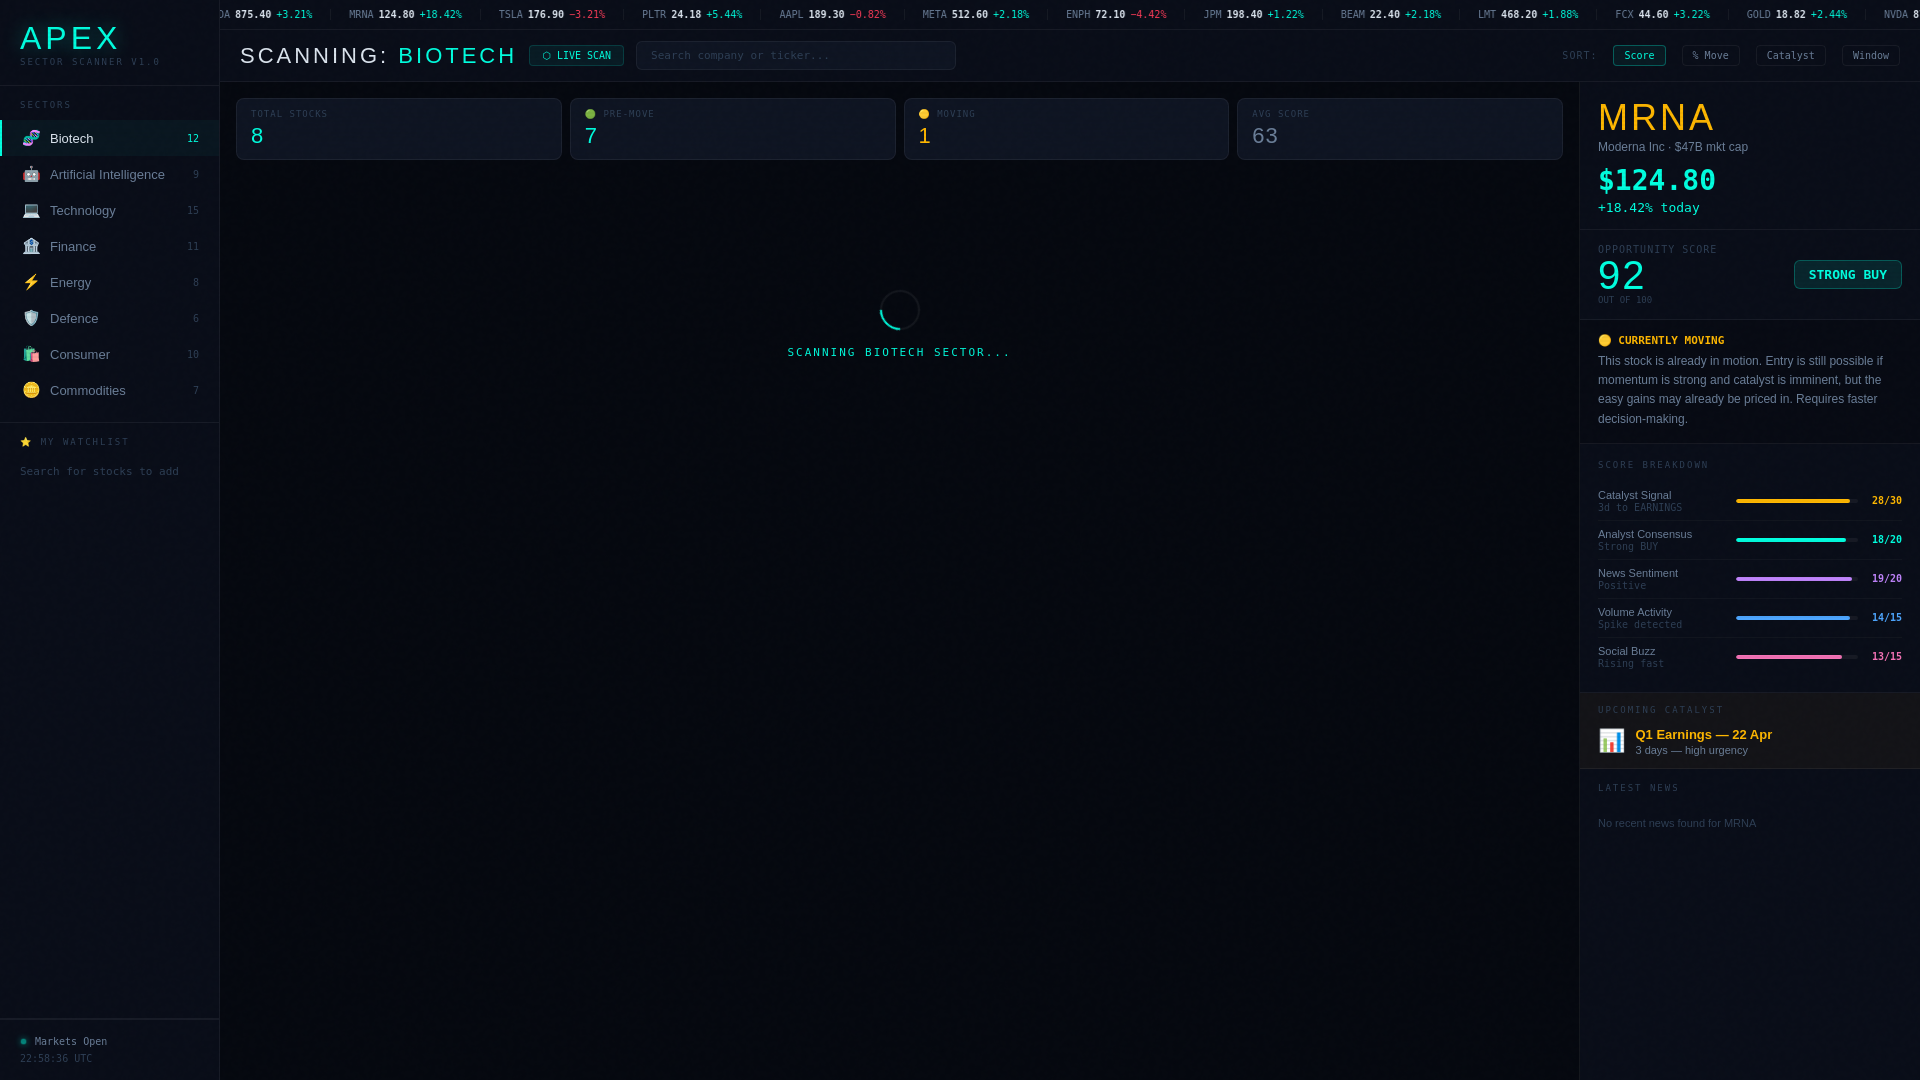Click the +18.42% today change
1920x1080 pixels.
tap(1648, 208)
